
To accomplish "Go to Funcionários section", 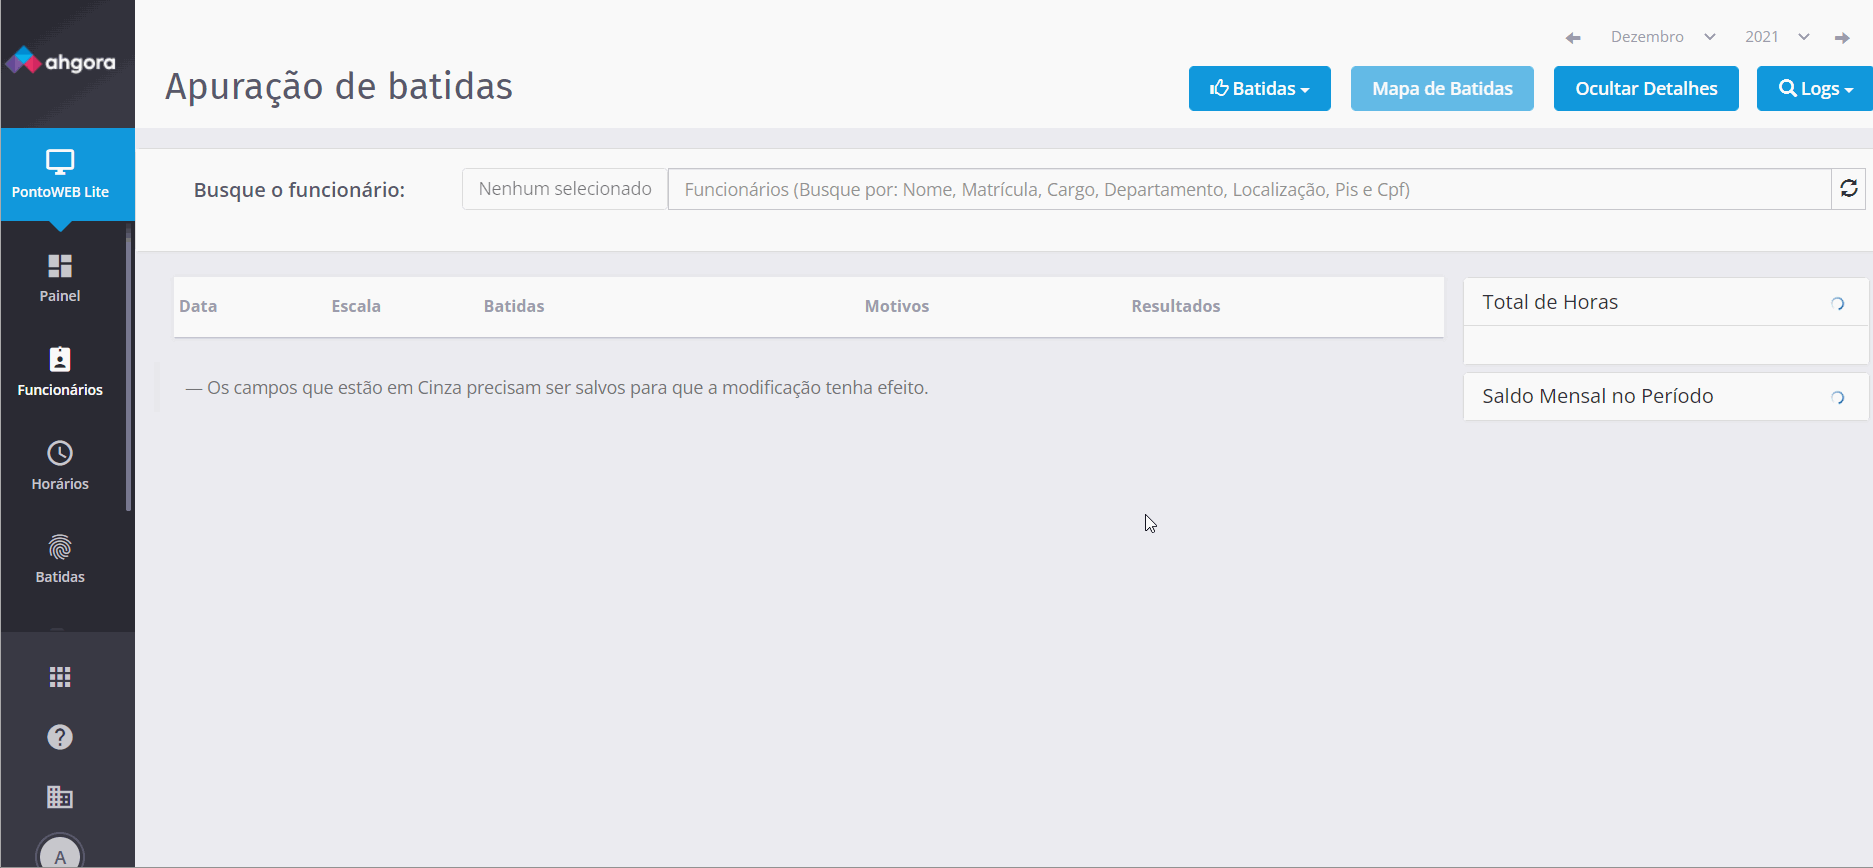I will pos(60,372).
